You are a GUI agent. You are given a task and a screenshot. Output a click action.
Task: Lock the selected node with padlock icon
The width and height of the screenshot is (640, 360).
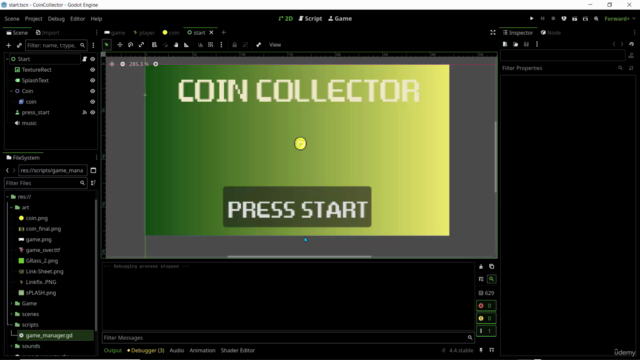pos(234,45)
